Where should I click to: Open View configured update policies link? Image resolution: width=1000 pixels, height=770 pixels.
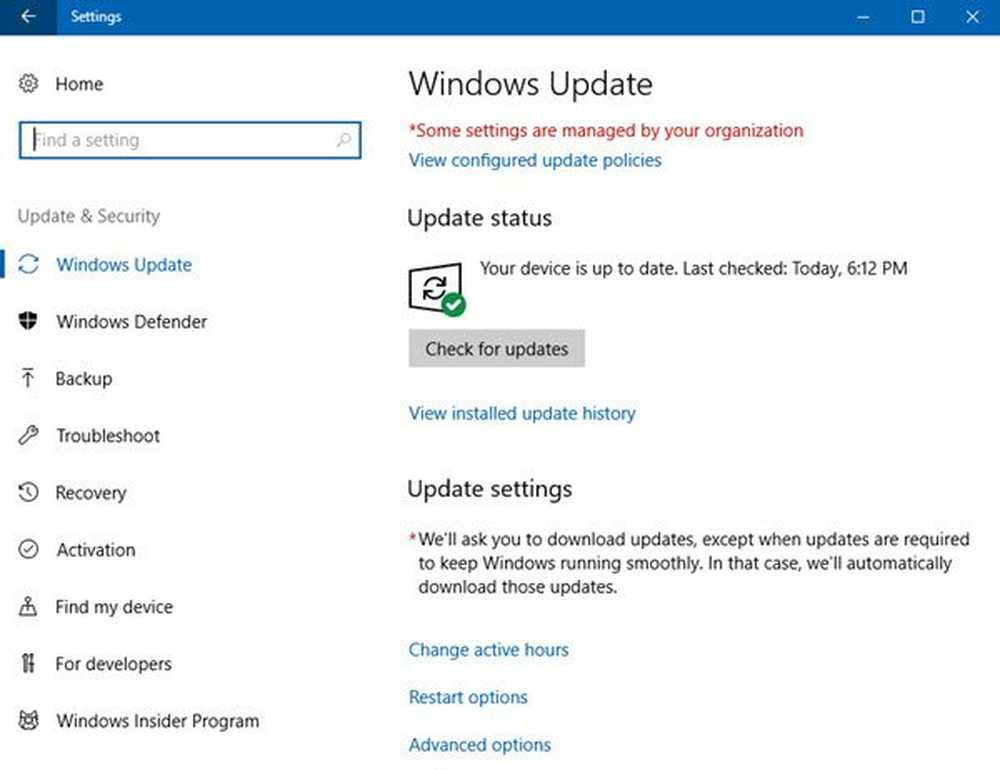pyautogui.click(x=535, y=160)
